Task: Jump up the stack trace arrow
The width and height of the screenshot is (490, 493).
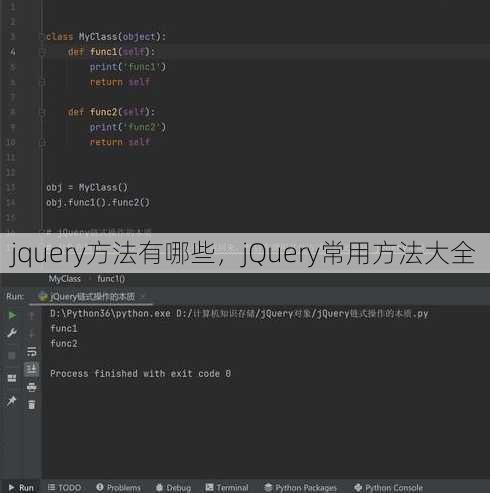Action: point(32,315)
